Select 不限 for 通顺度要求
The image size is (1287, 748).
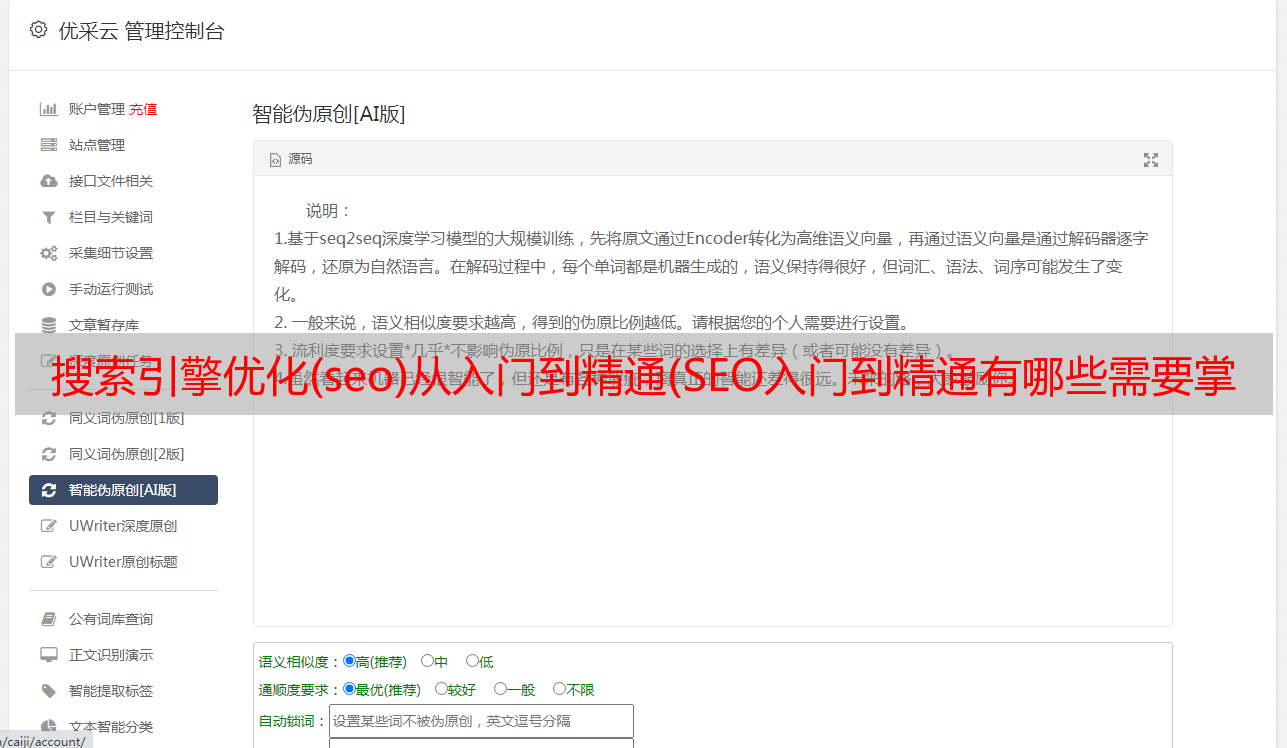pos(559,689)
